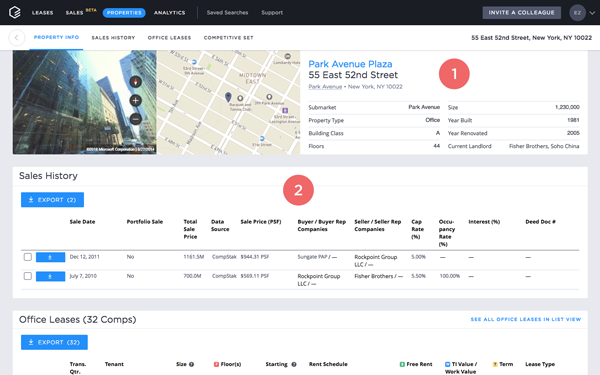Switch to the Sales History tab

[113, 38]
